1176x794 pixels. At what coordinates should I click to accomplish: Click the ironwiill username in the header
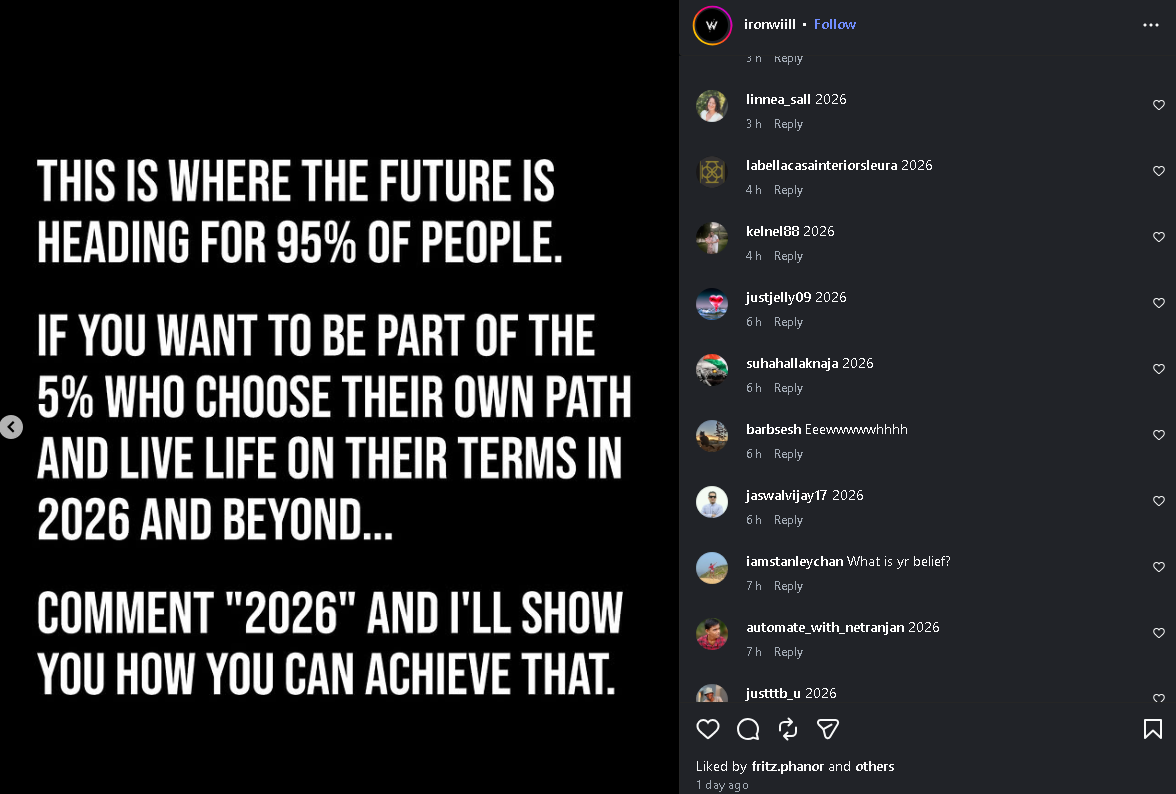click(x=770, y=24)
